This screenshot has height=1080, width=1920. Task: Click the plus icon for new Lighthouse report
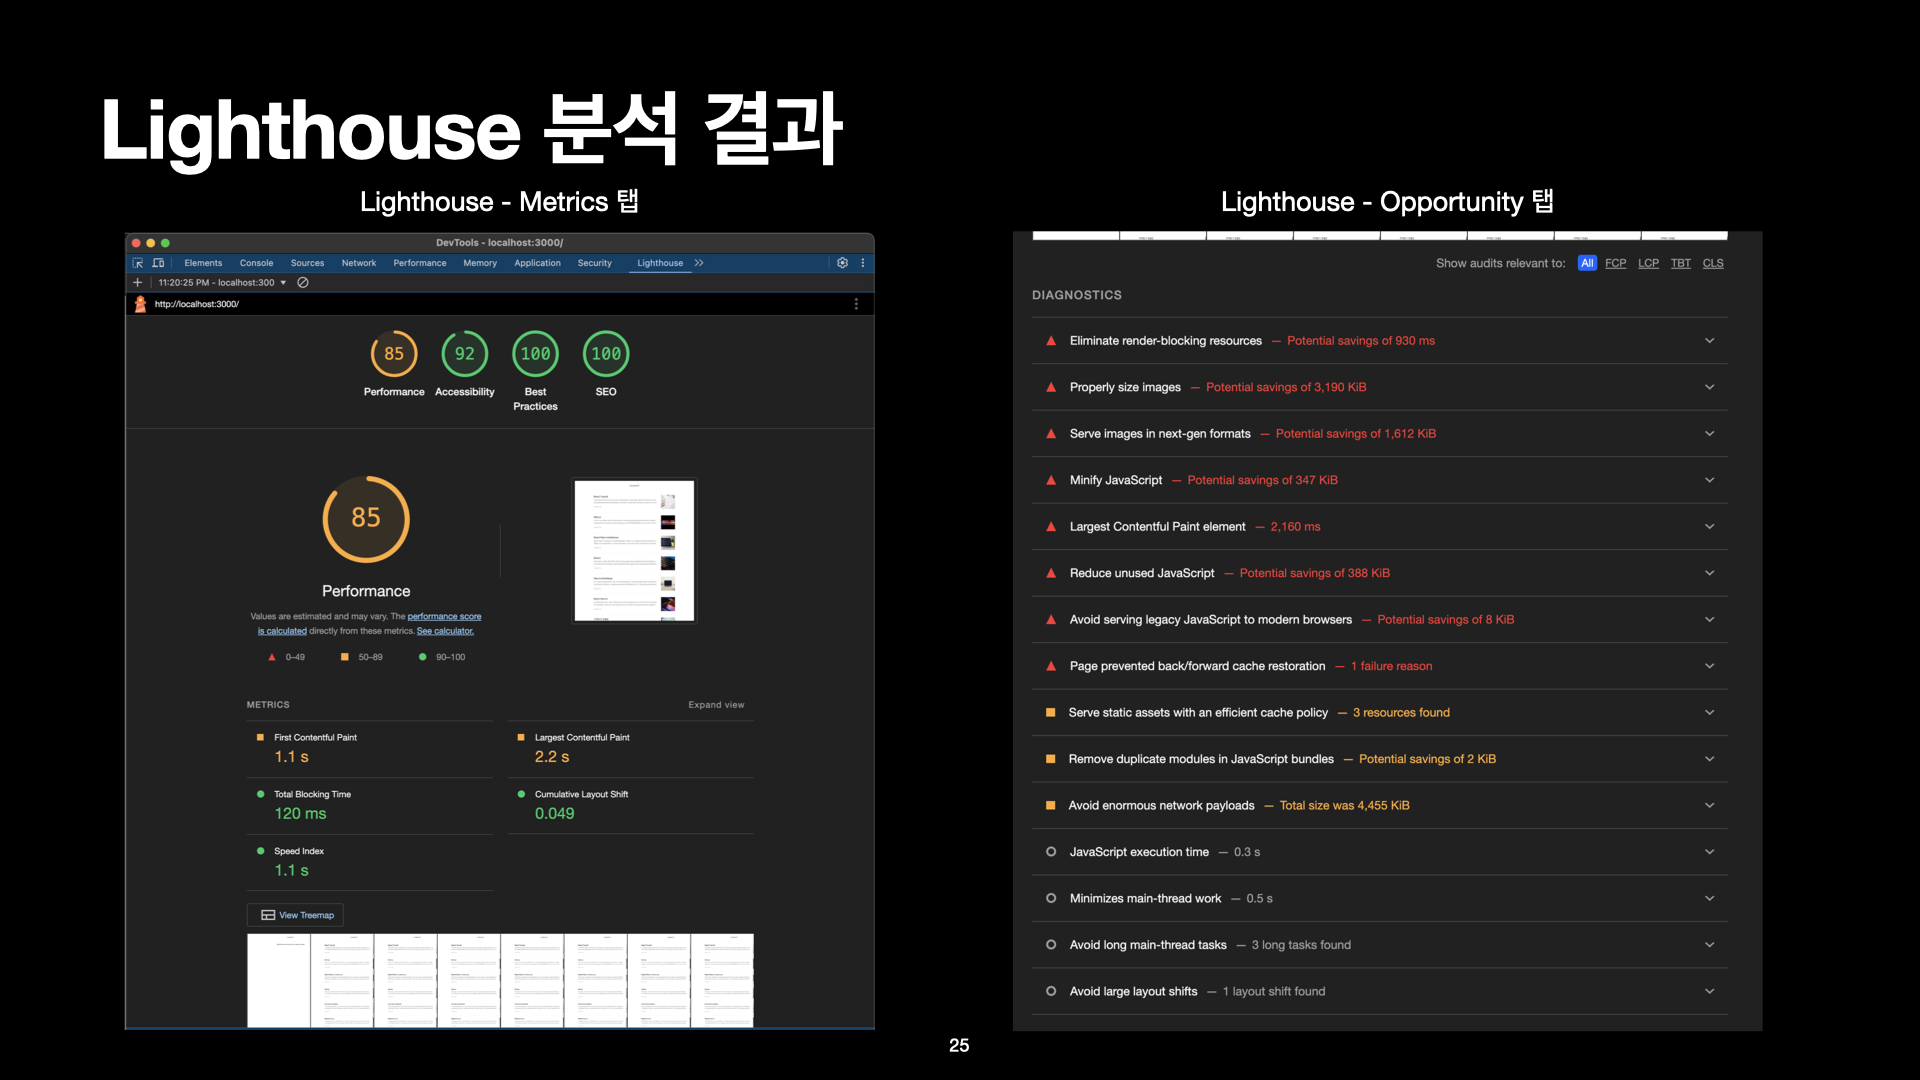[138, 283]
